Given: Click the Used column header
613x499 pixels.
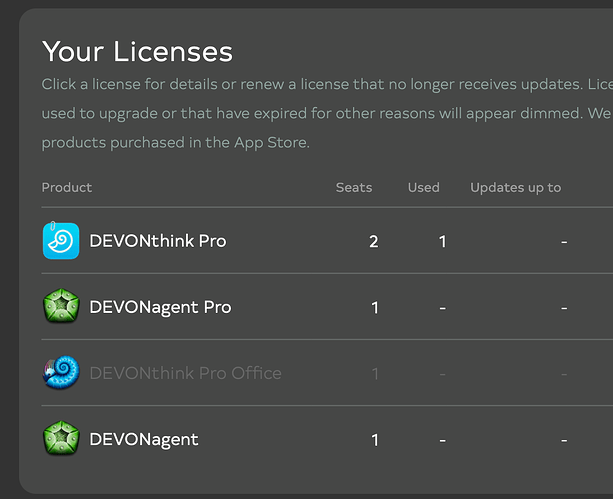Looking at the screenshot, I should [x=424, y=187].
